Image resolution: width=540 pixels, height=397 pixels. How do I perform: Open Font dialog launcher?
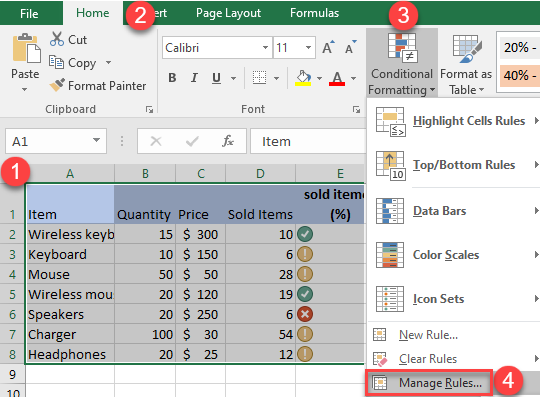click(356, 109)
